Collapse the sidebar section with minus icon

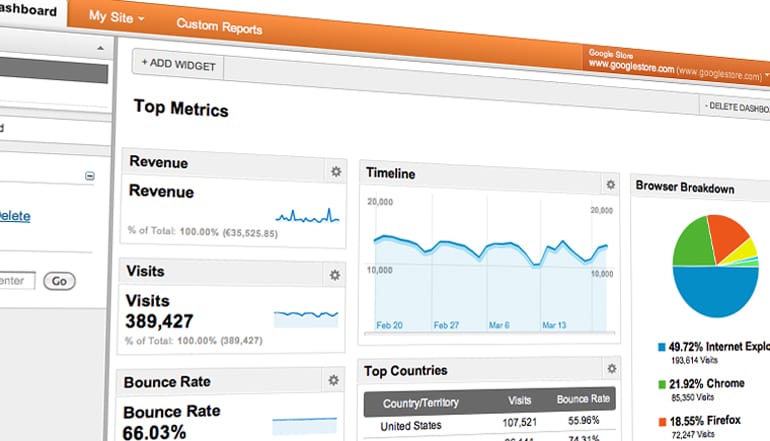[90, 176]
